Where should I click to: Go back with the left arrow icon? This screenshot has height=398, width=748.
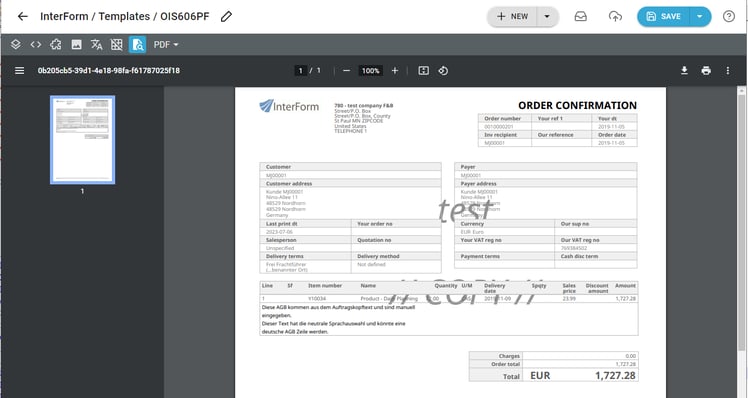[22, 16]
